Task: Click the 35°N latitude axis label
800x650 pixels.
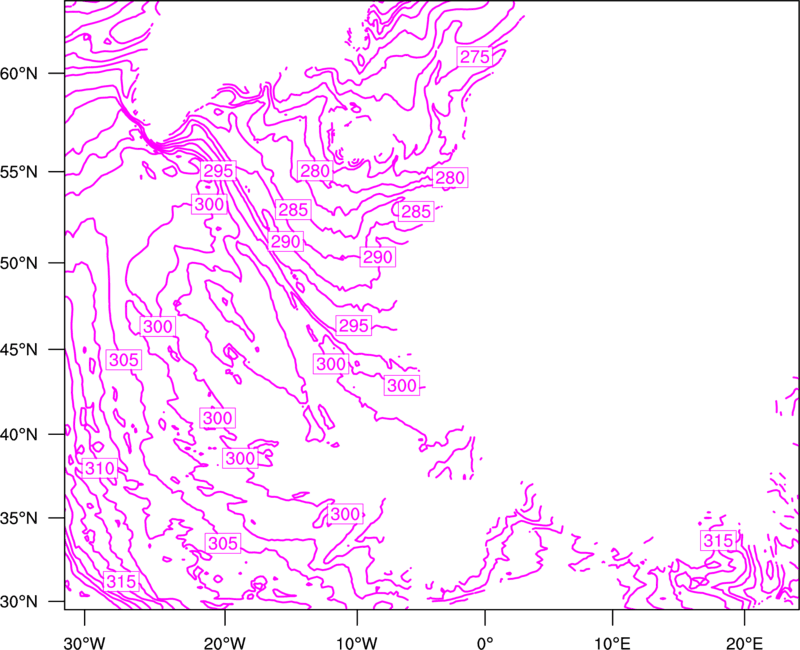Action: (19, 518)
